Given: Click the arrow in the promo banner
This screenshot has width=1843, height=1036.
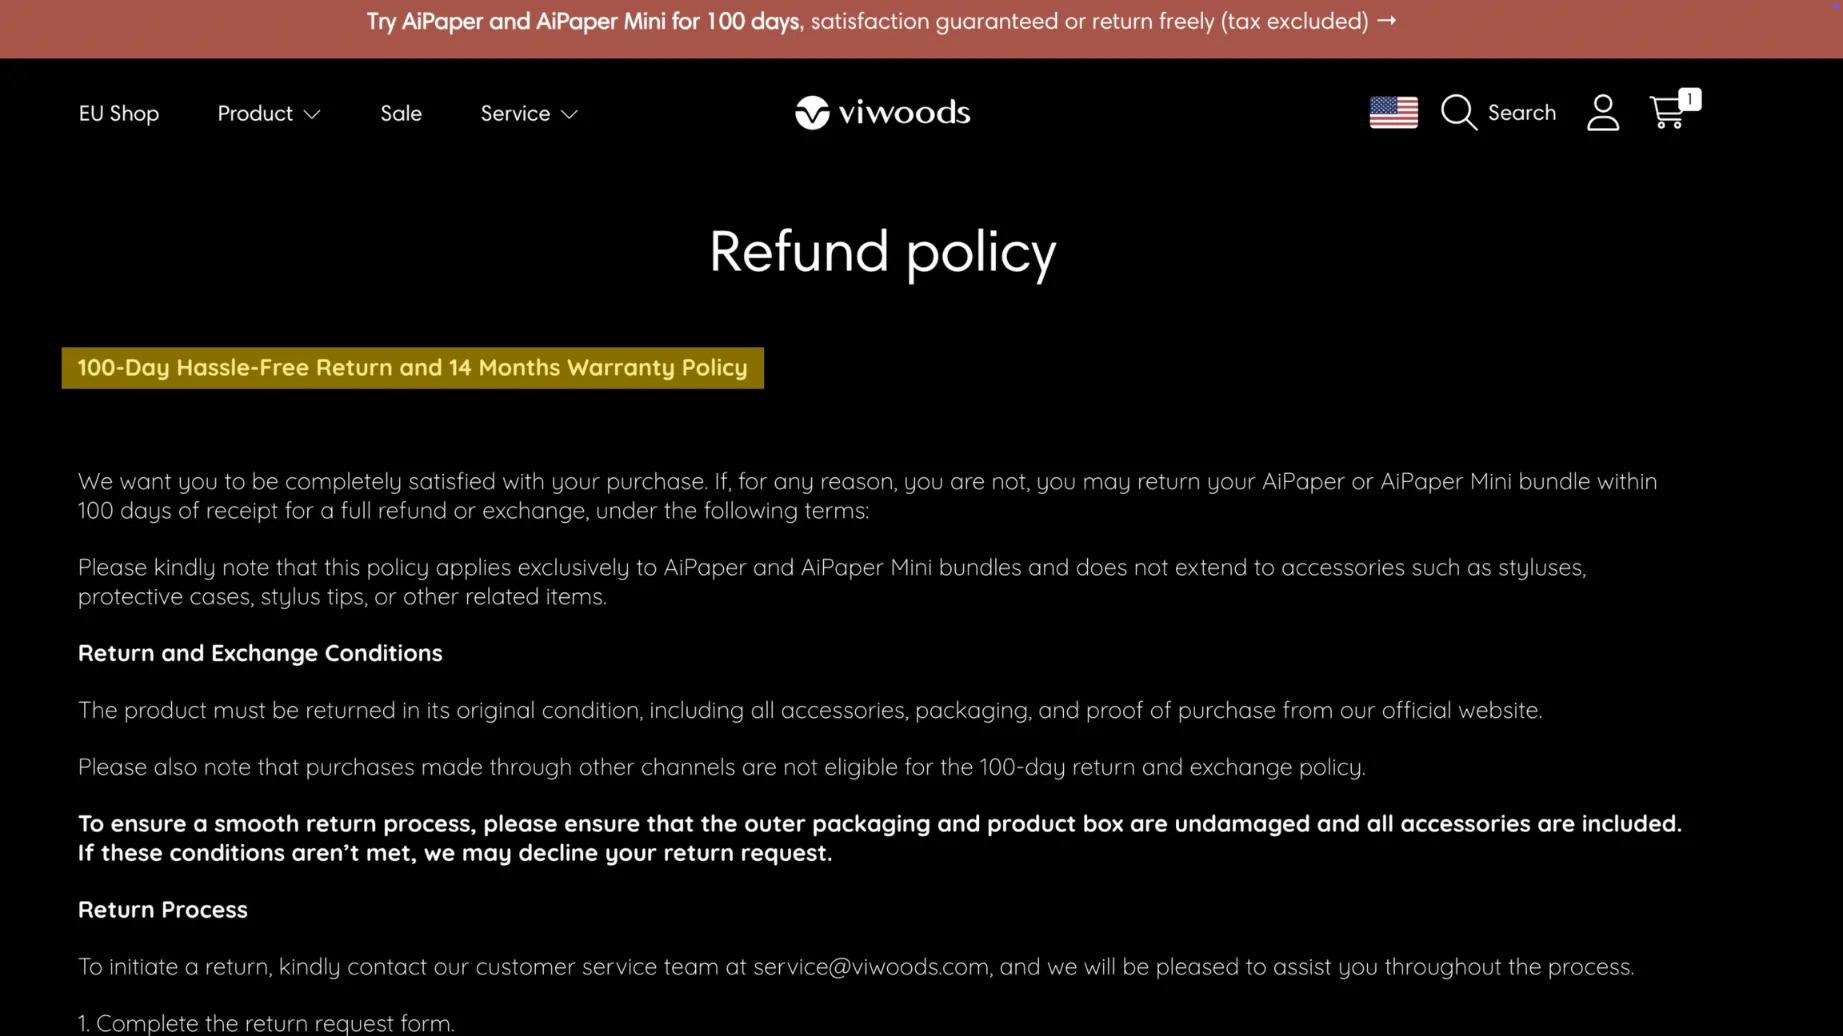Looking at the screenshot, I should point(1386,21).
